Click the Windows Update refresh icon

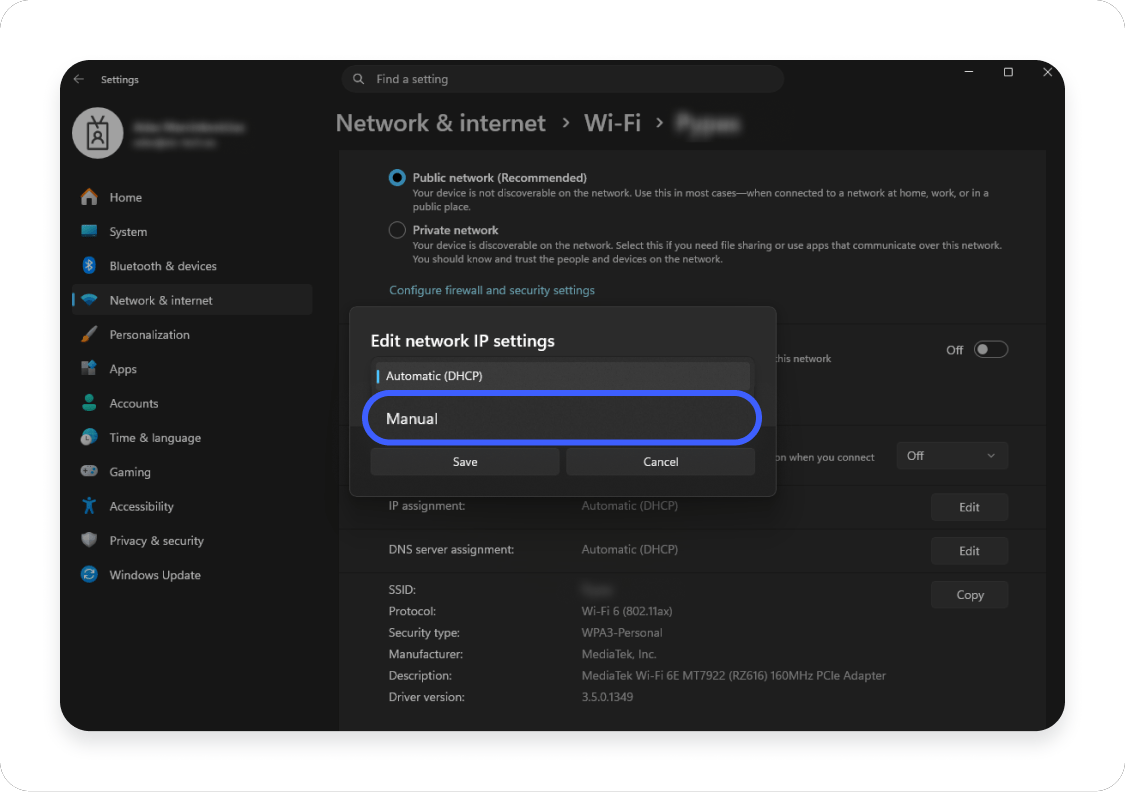coord(89,574)
